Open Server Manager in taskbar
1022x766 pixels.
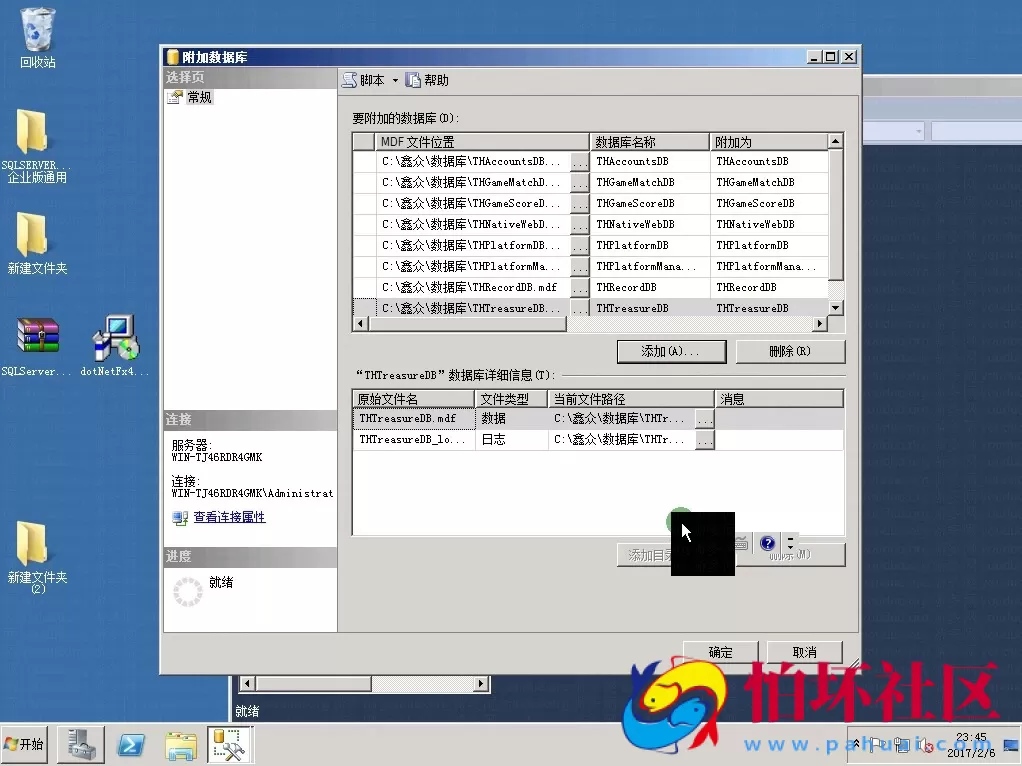(81, 744)
